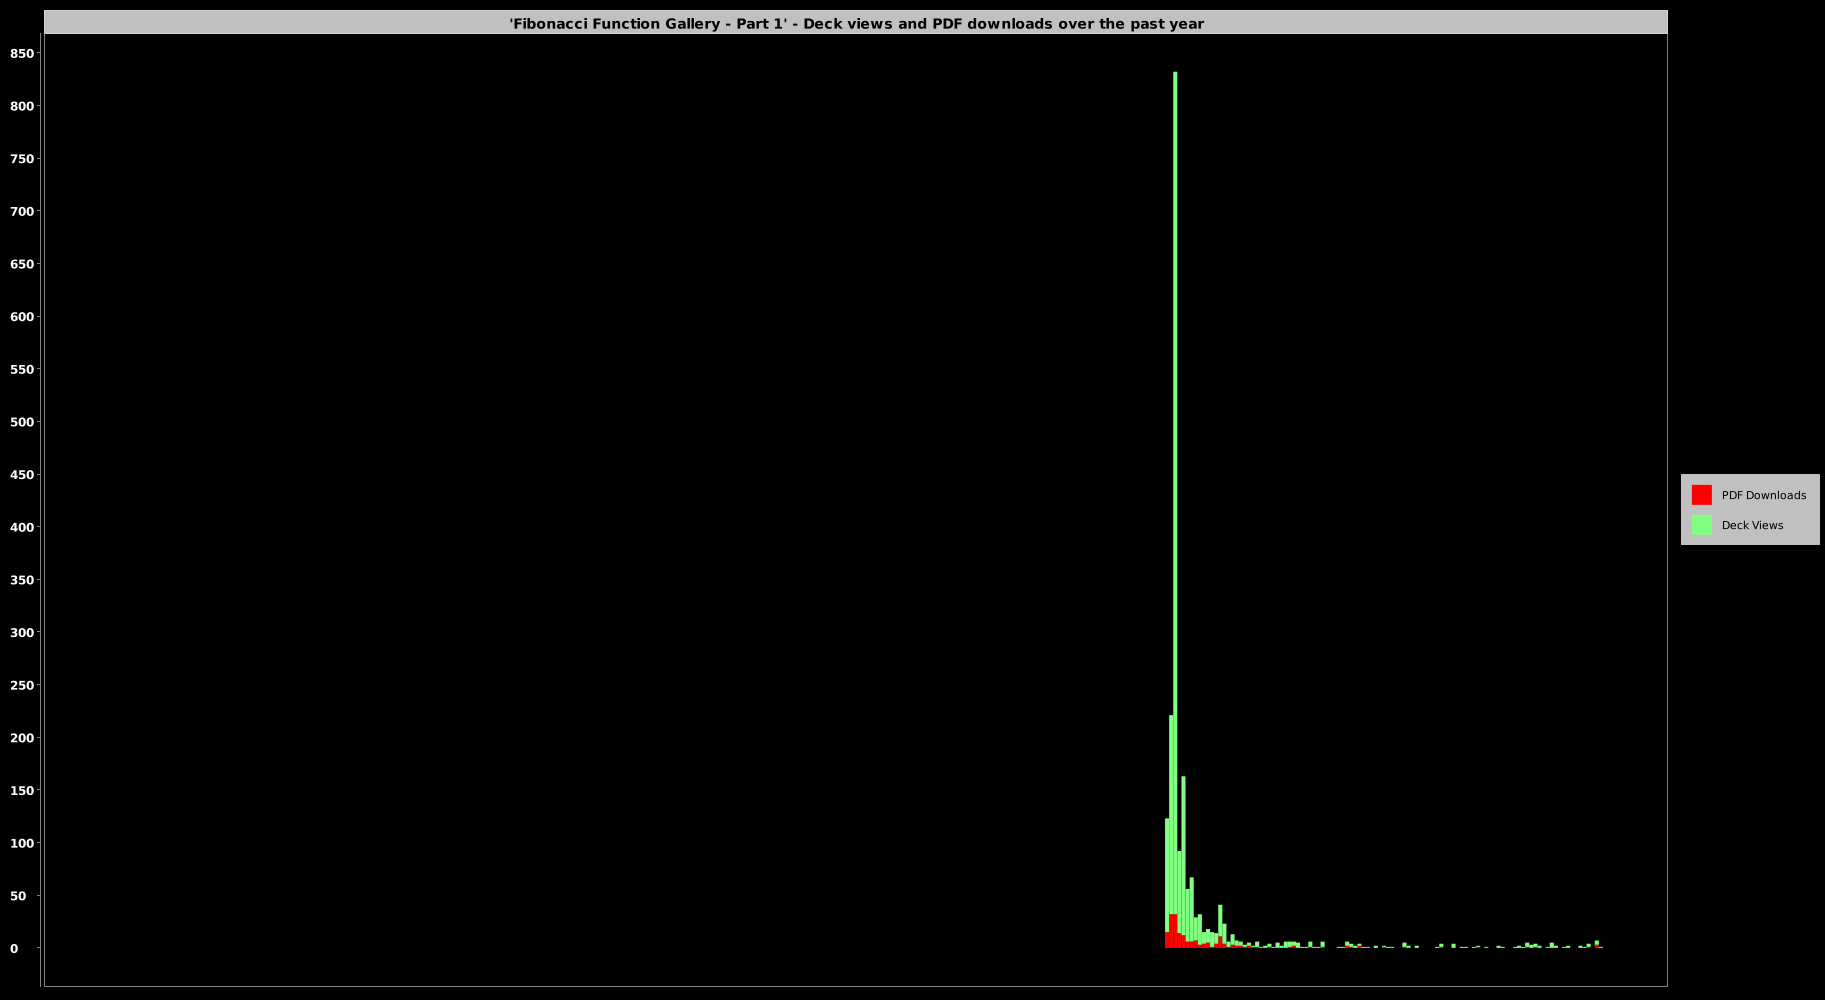
Task: Click the y-axis label 200
Action: (x=22, y=738)
